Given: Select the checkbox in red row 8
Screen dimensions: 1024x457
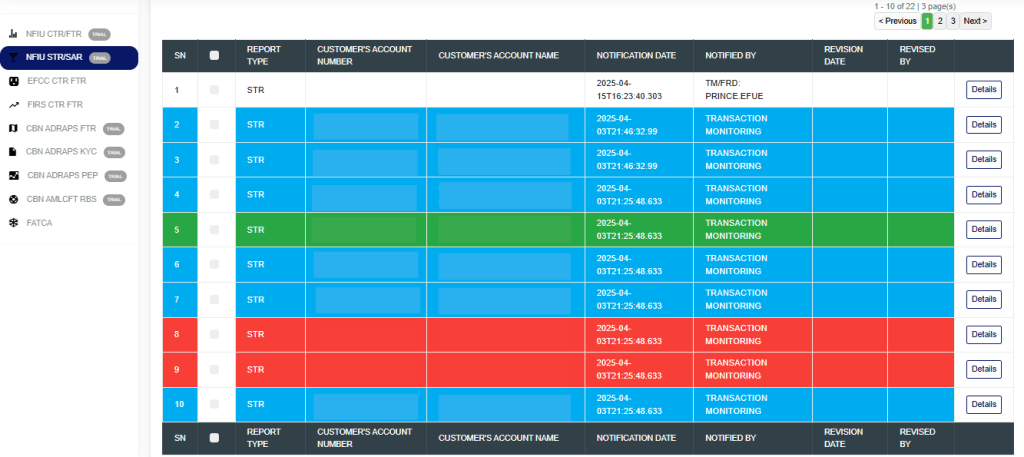Looking at the screenshot, I should pos(214,334).
